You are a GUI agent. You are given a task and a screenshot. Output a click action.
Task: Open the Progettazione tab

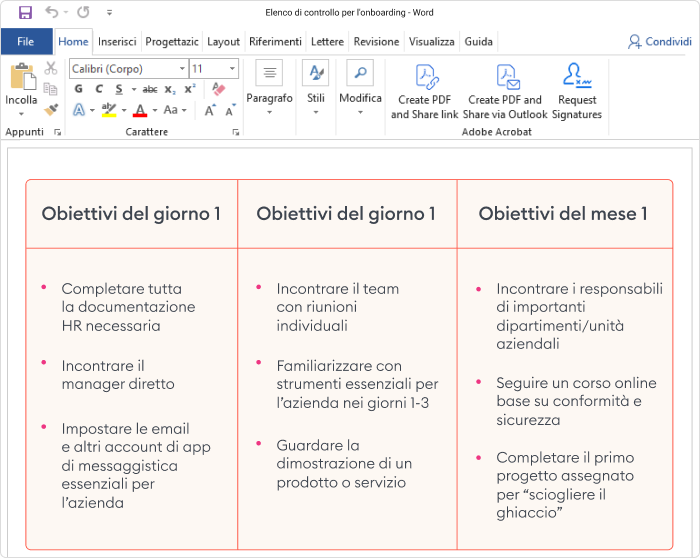[x=172, y=42]
